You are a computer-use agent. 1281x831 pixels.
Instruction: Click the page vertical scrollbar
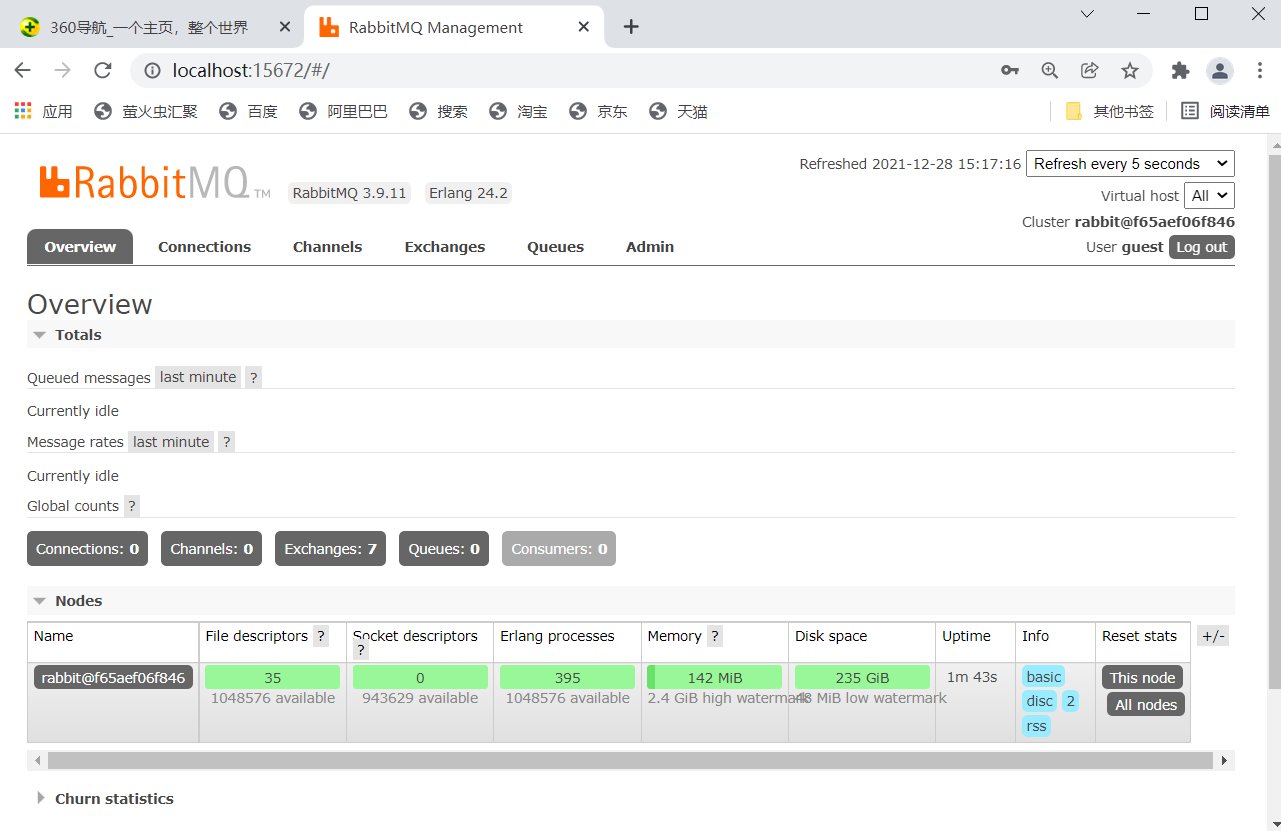click(x=1275, y=420)
